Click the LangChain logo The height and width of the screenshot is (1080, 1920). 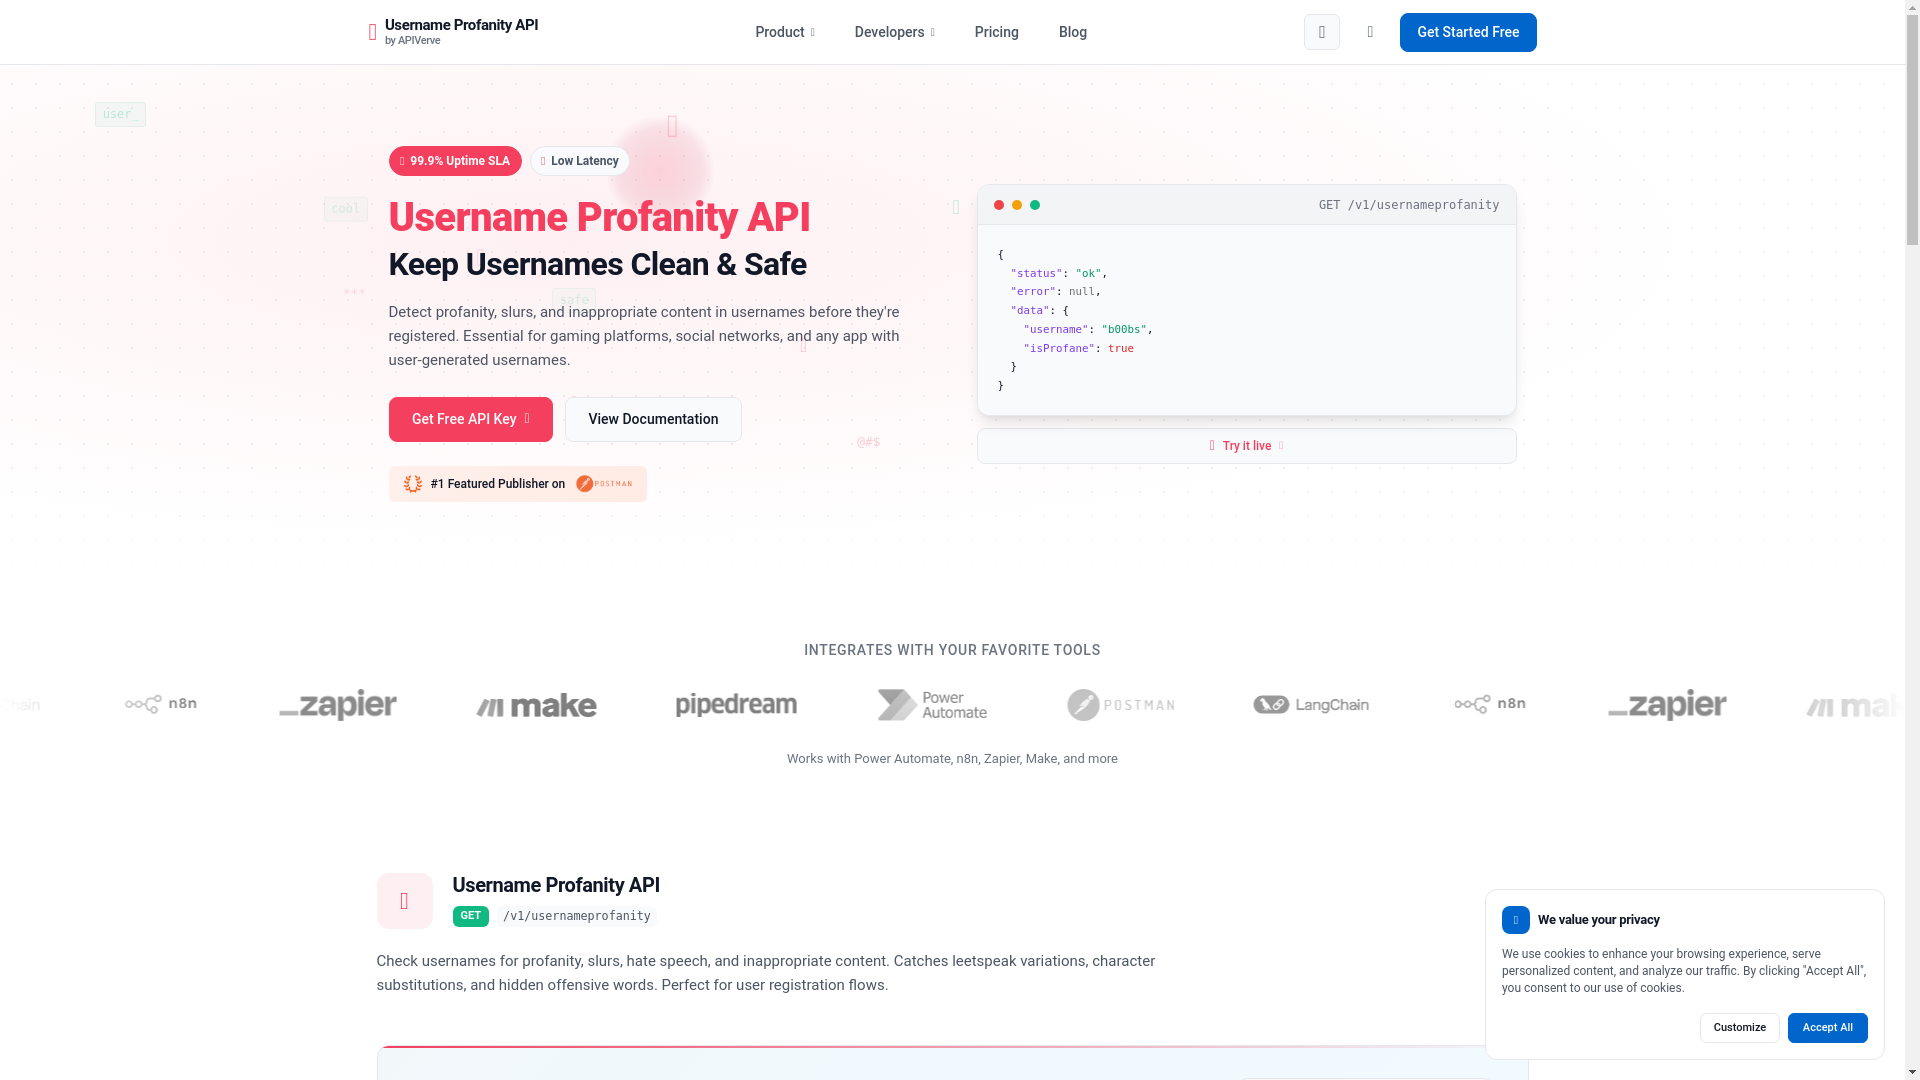[x=1310, y=705]
